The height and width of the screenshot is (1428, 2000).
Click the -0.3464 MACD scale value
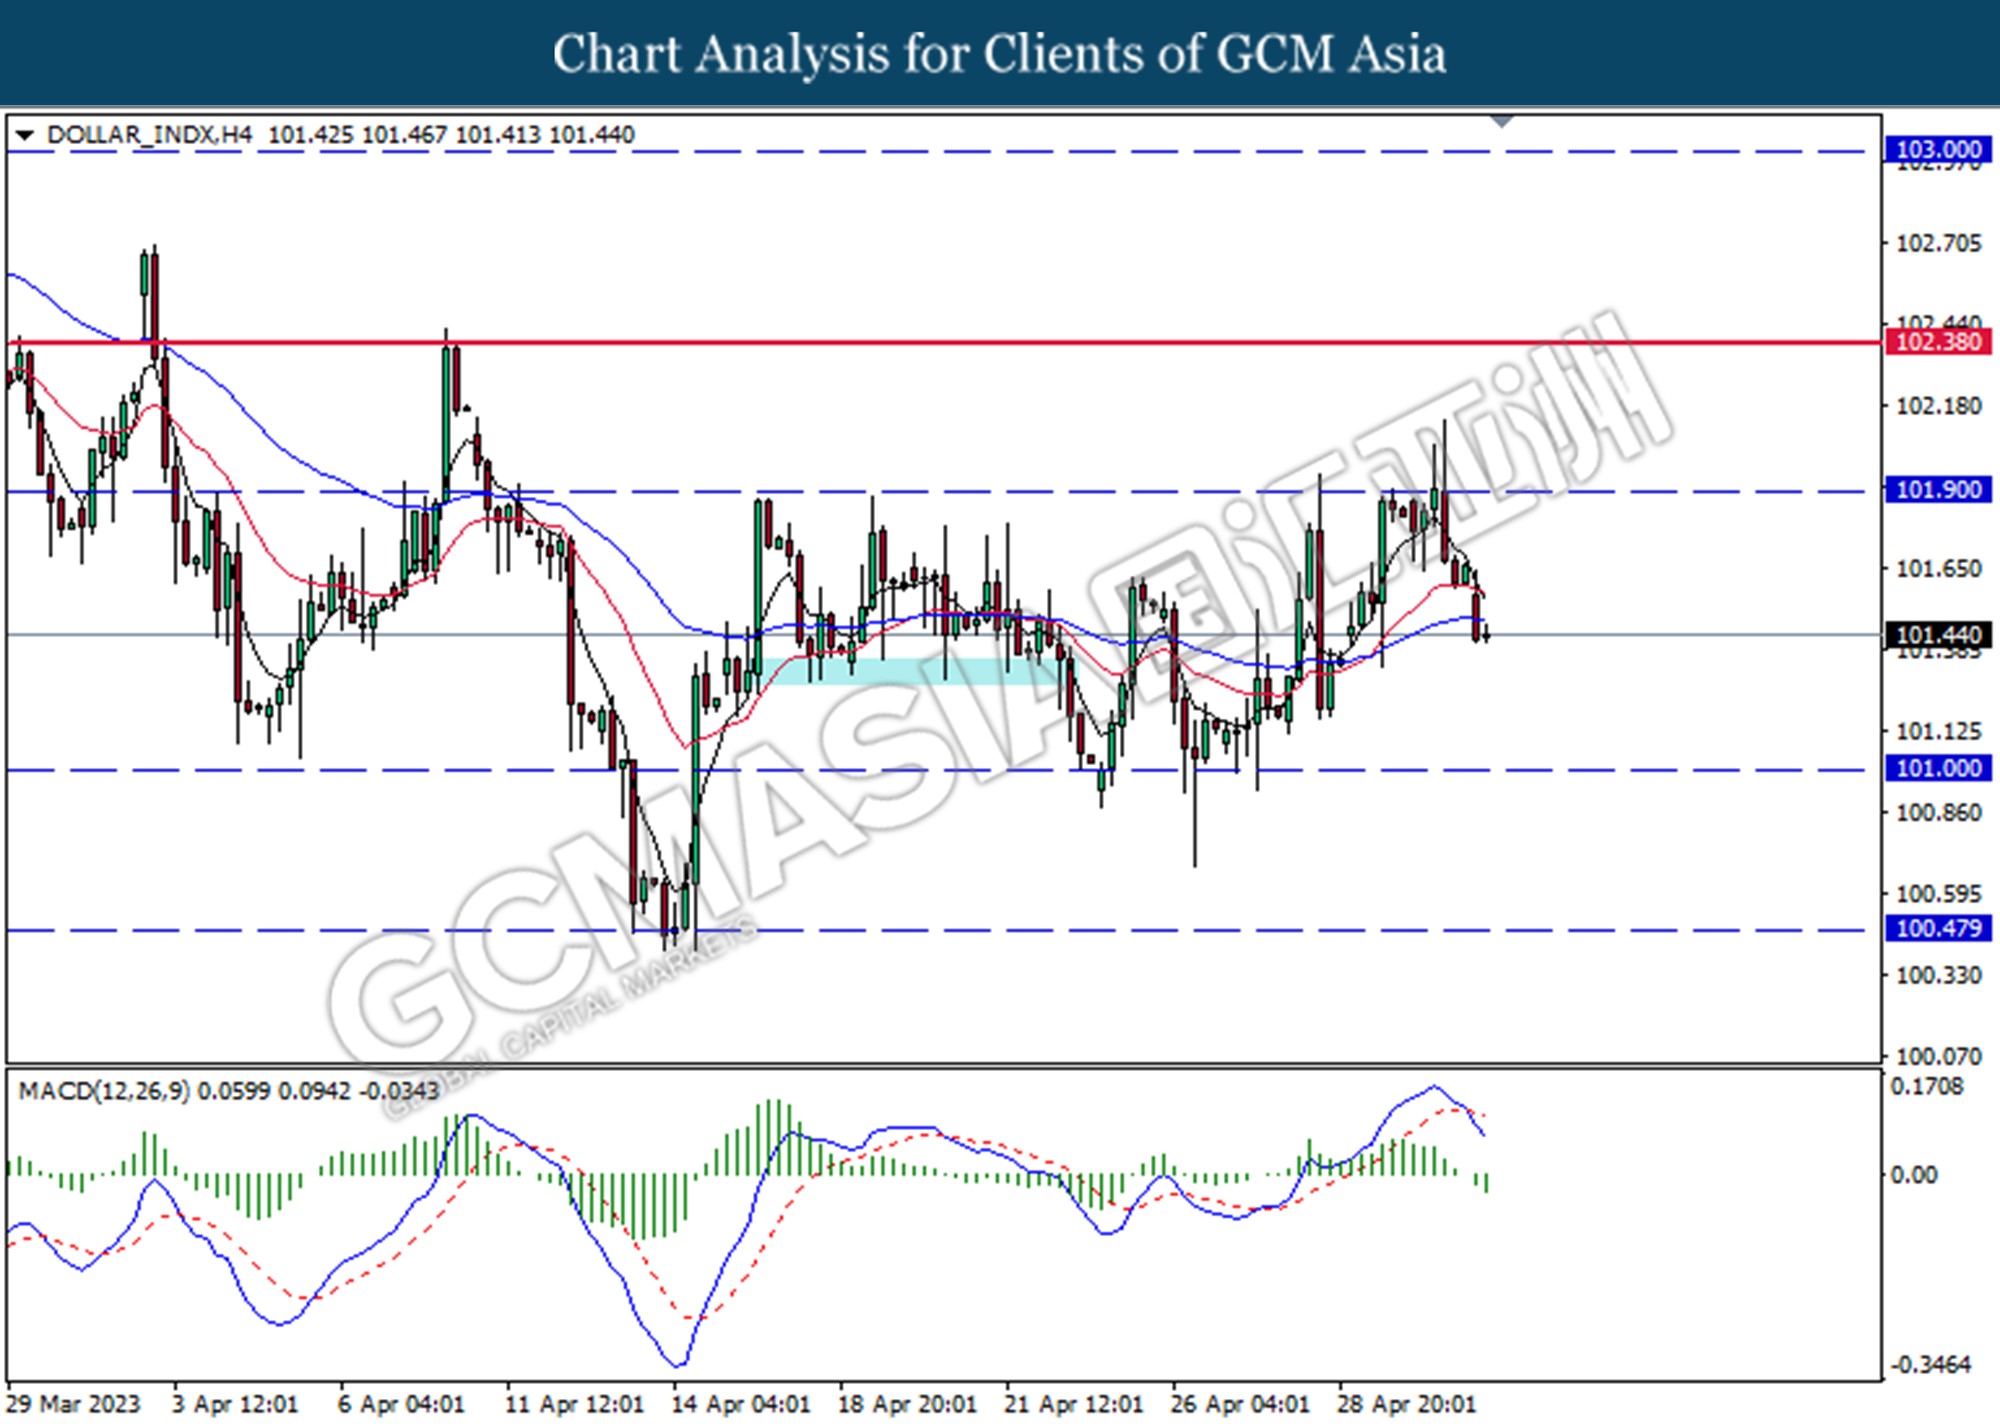pos(1930,1365)
